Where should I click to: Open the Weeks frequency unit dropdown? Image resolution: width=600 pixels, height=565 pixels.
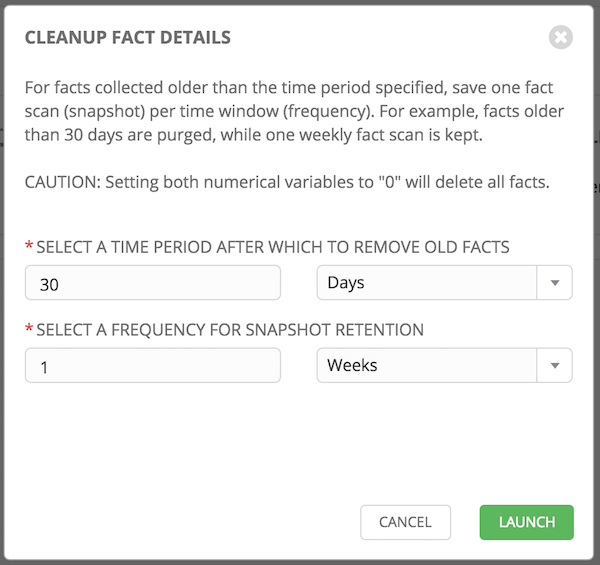pyautogui.click(x=445, y=365)
